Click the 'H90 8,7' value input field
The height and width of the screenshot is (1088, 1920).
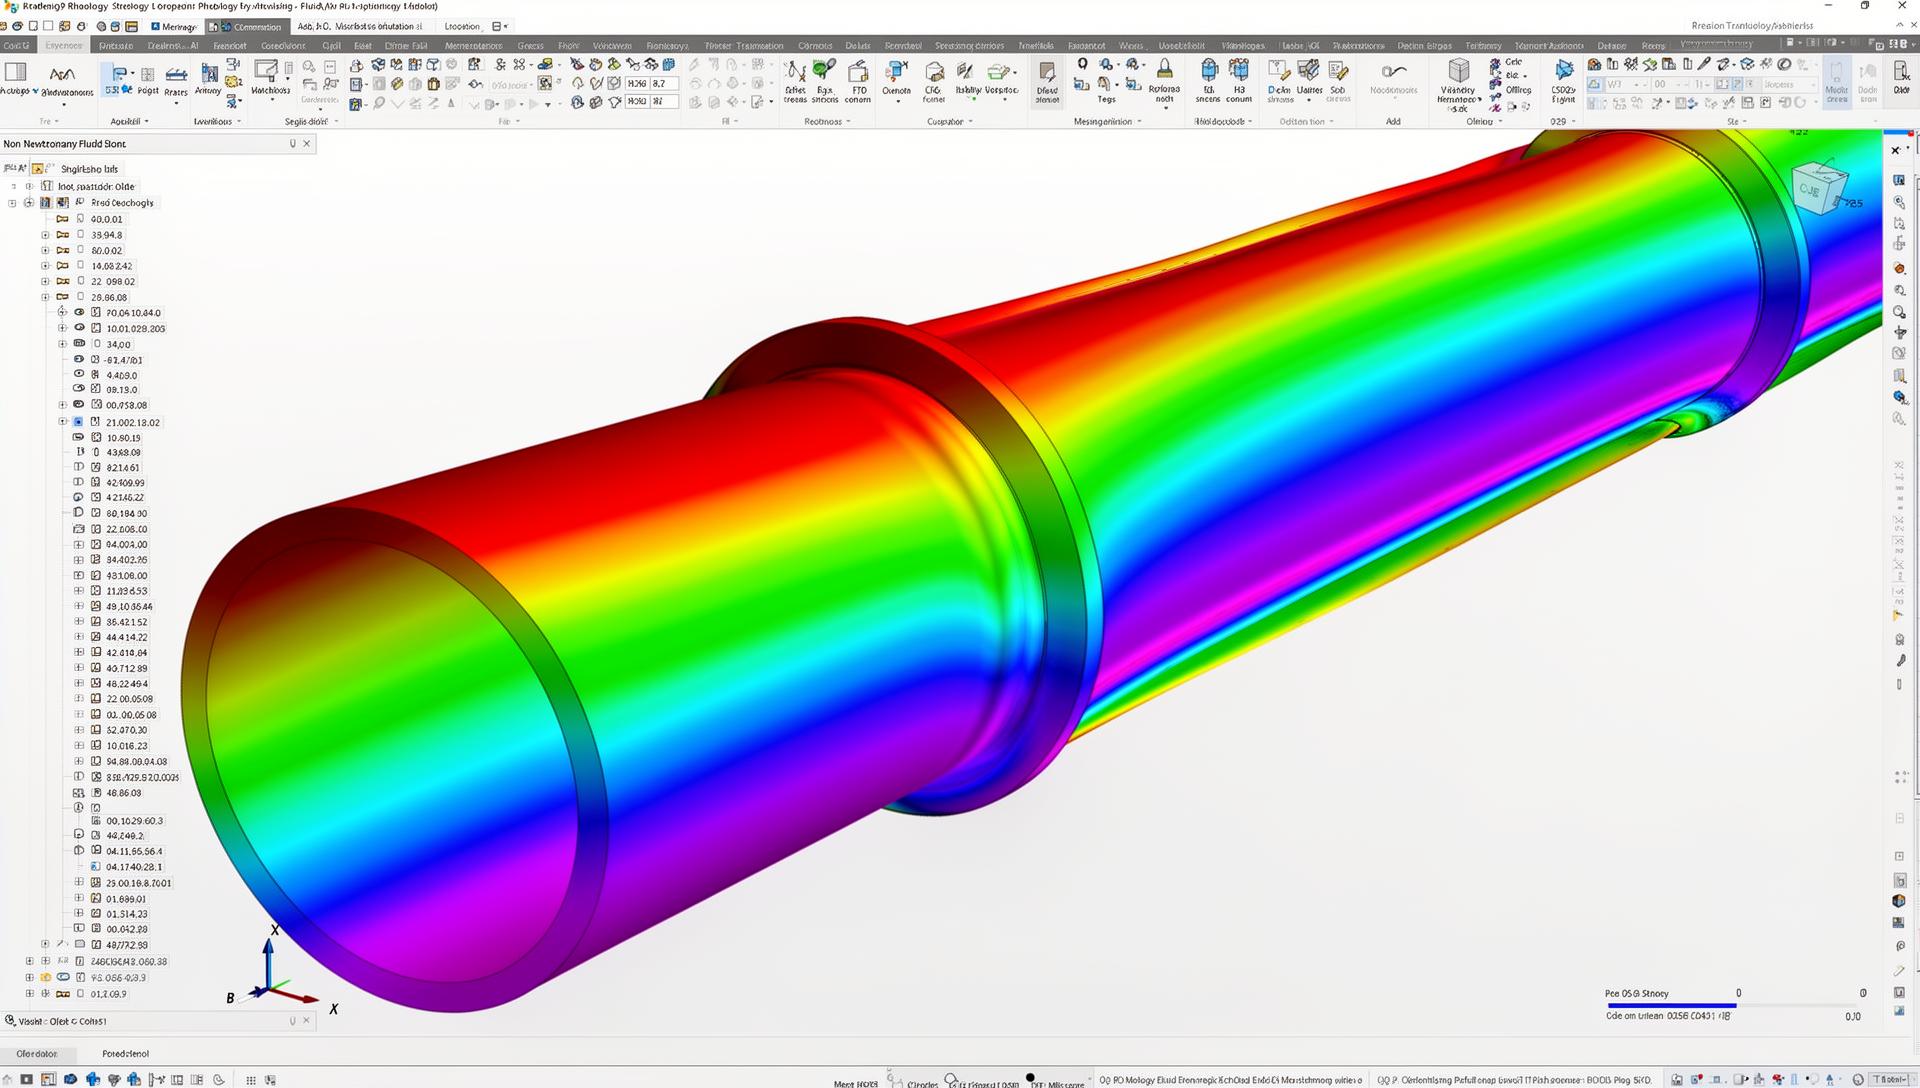652,84
